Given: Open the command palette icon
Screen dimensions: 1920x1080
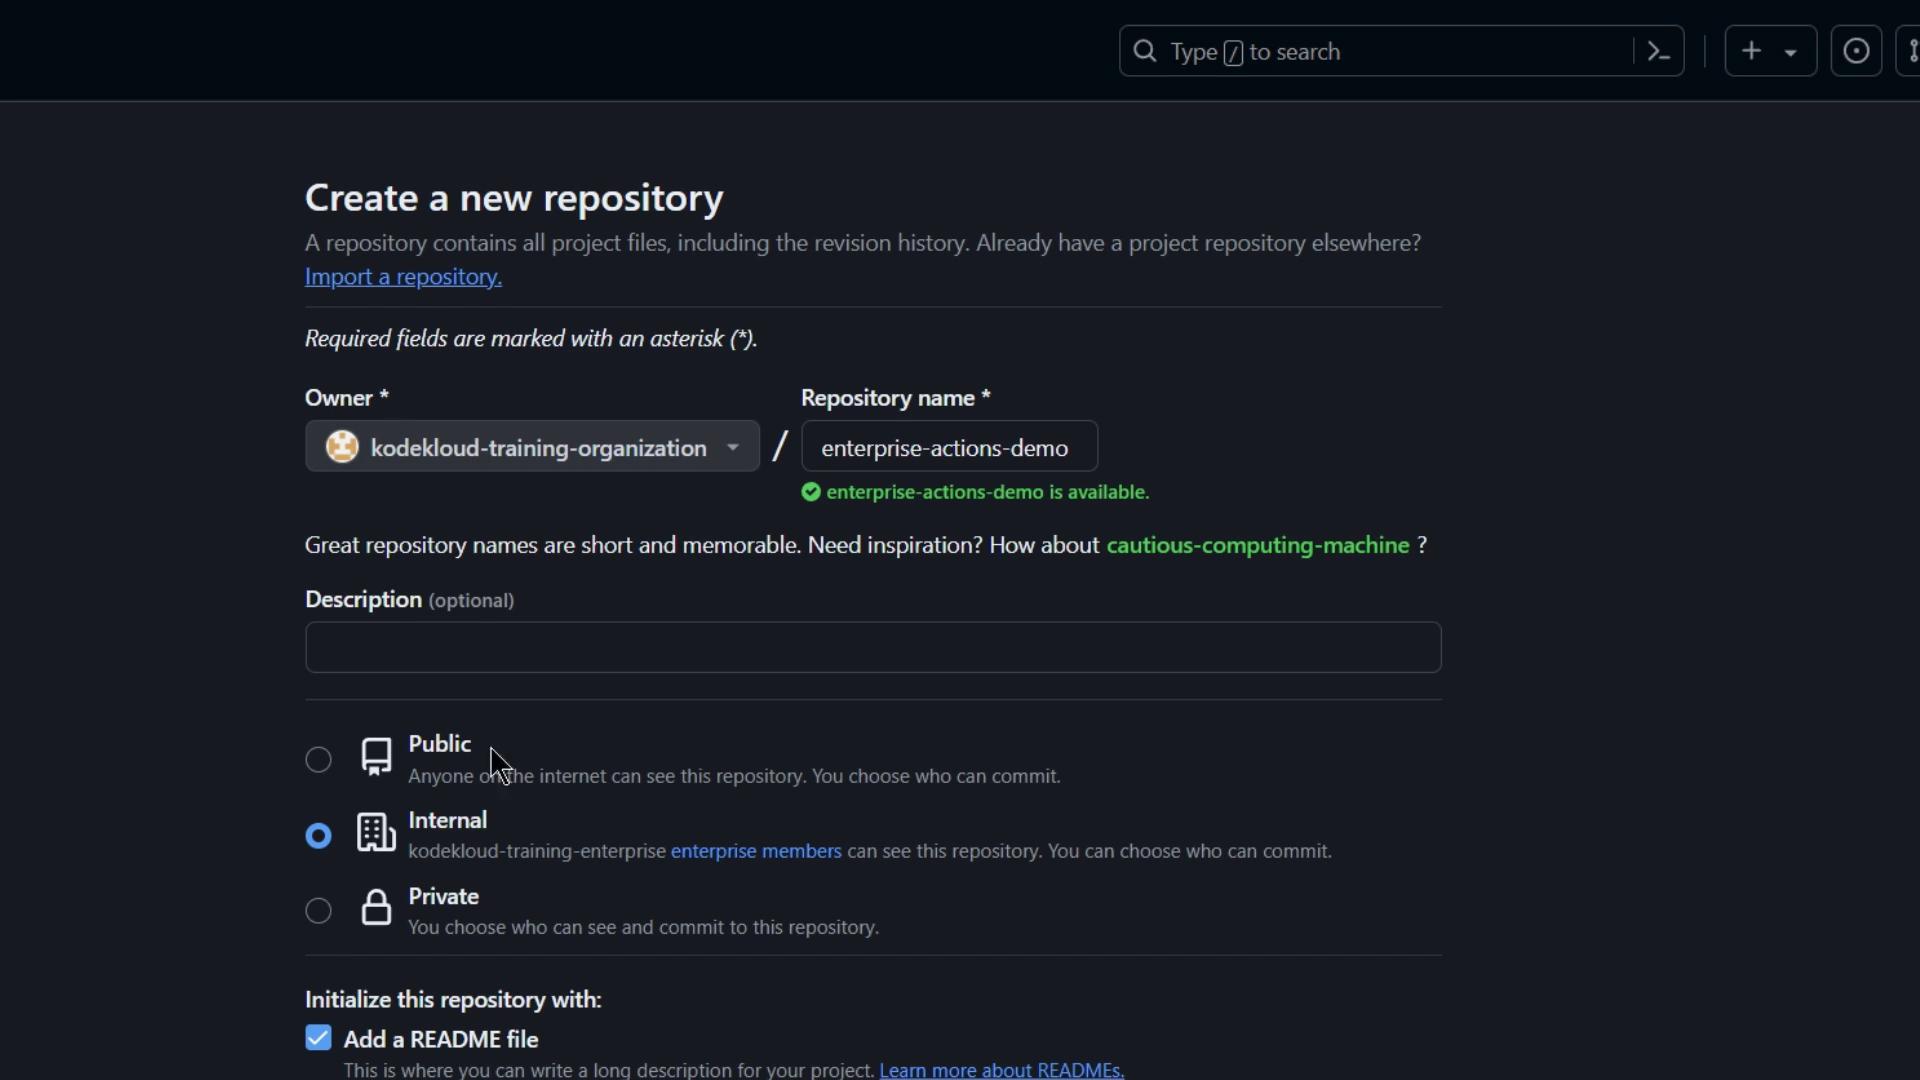Looking at the screenshot, I should click(x=1659, y=51).
